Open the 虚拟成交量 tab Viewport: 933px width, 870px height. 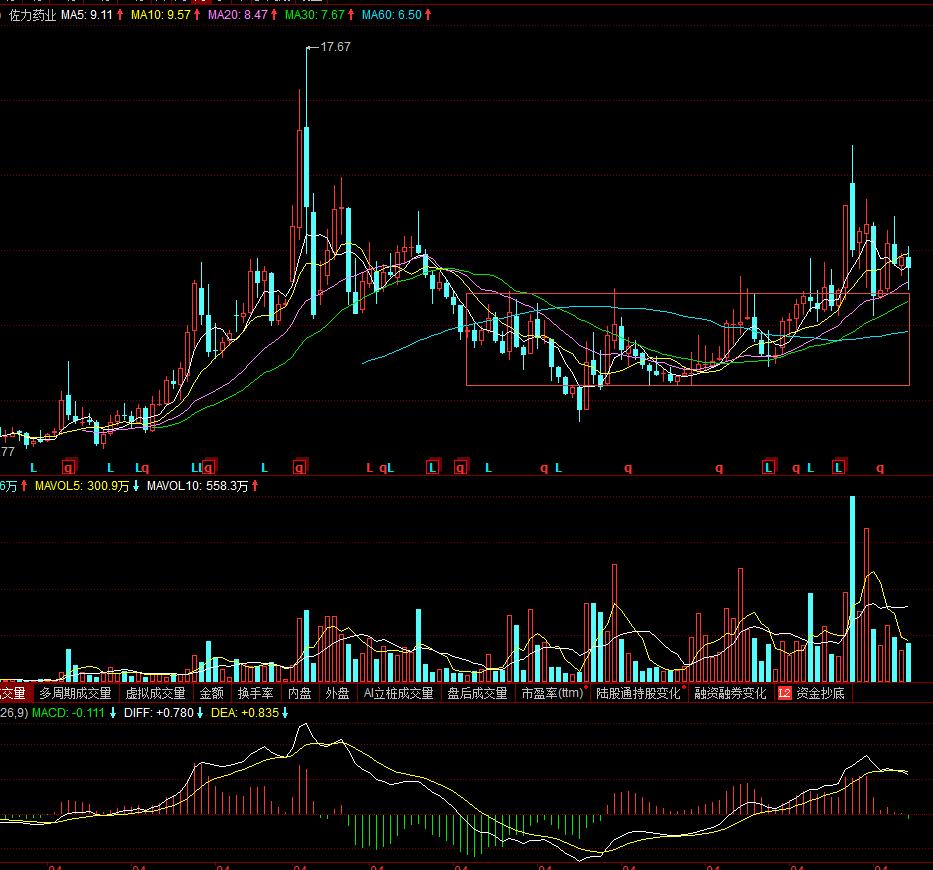click(x=155, y=693)
